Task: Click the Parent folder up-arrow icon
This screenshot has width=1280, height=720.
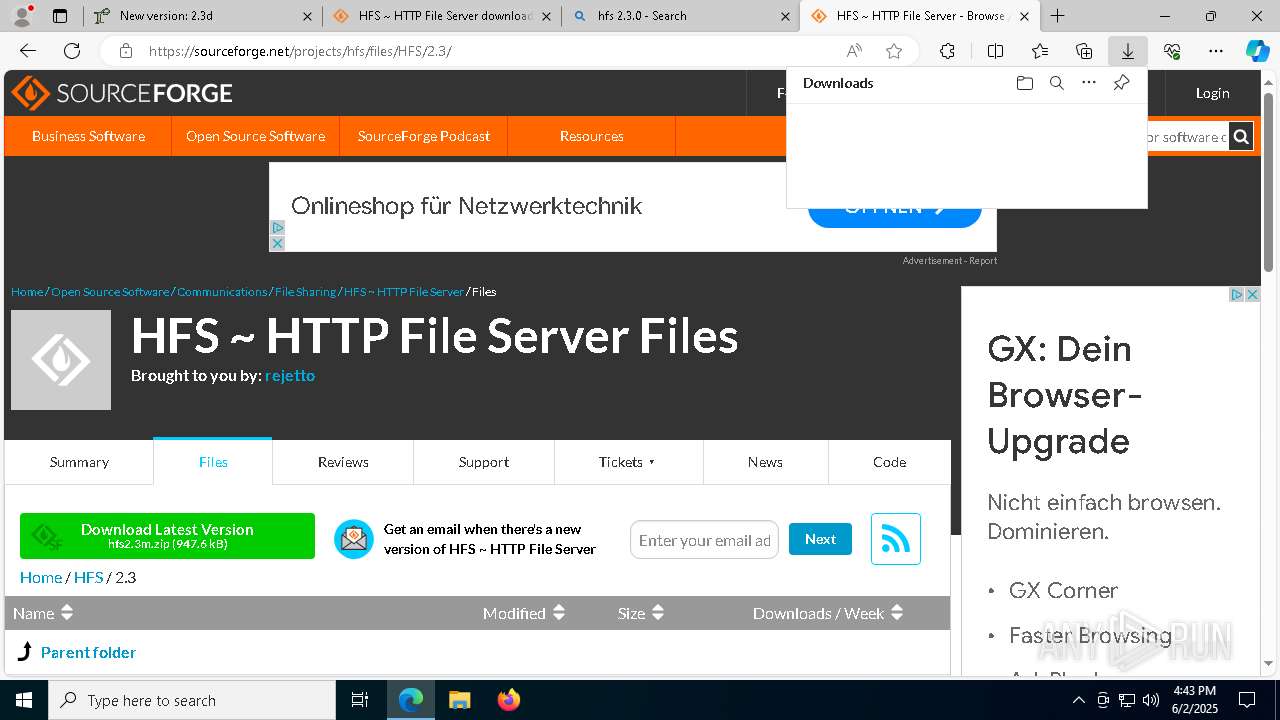Action: (26, 652)
